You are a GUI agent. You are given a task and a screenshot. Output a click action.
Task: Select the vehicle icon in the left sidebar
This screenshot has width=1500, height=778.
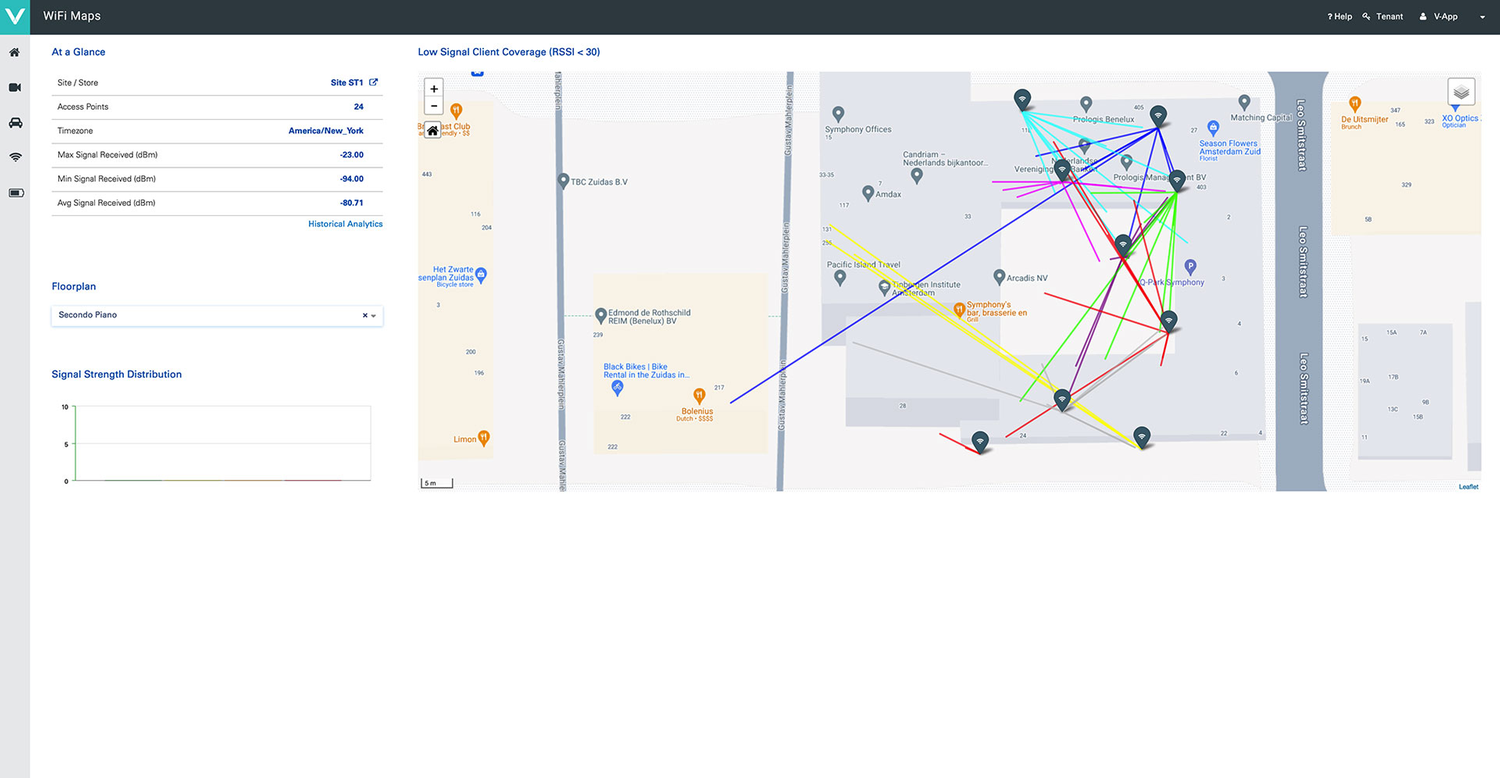(14, 122)
